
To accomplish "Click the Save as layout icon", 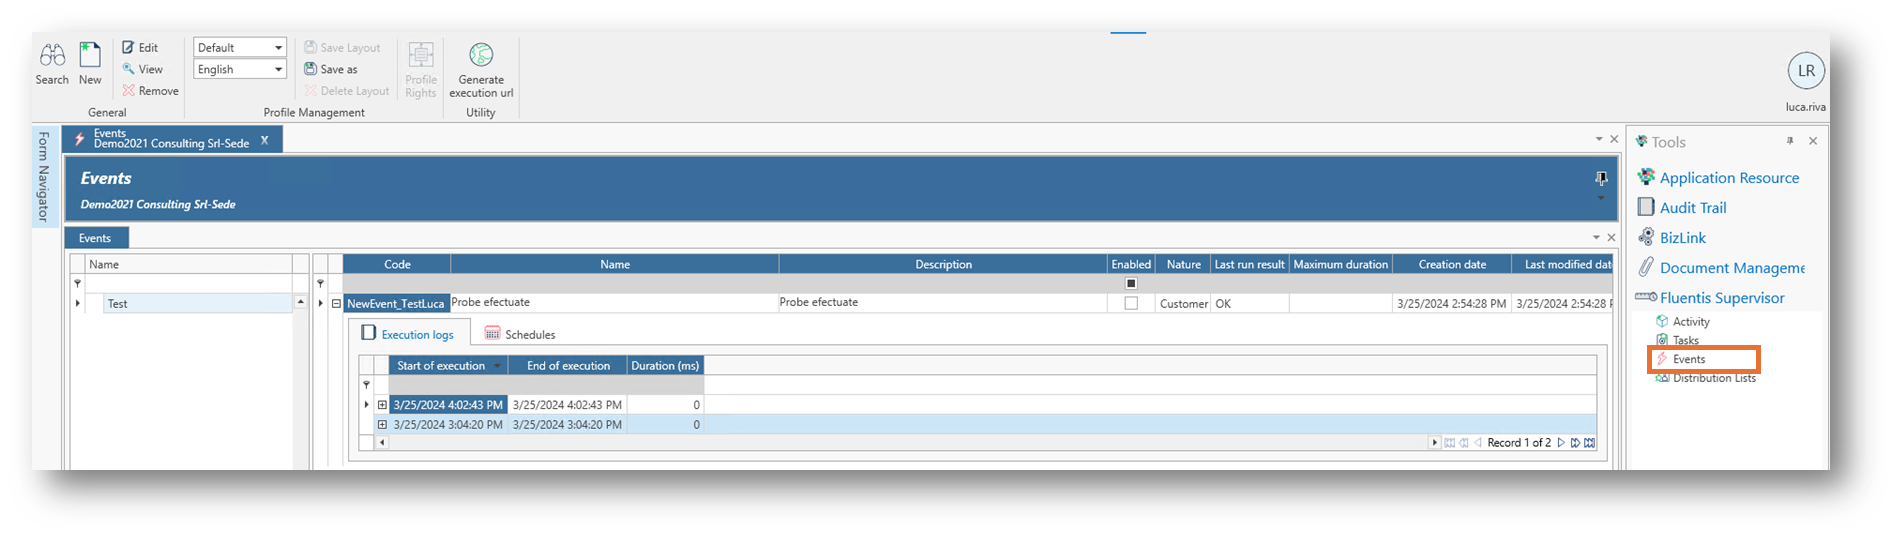I will click(311, 69).
